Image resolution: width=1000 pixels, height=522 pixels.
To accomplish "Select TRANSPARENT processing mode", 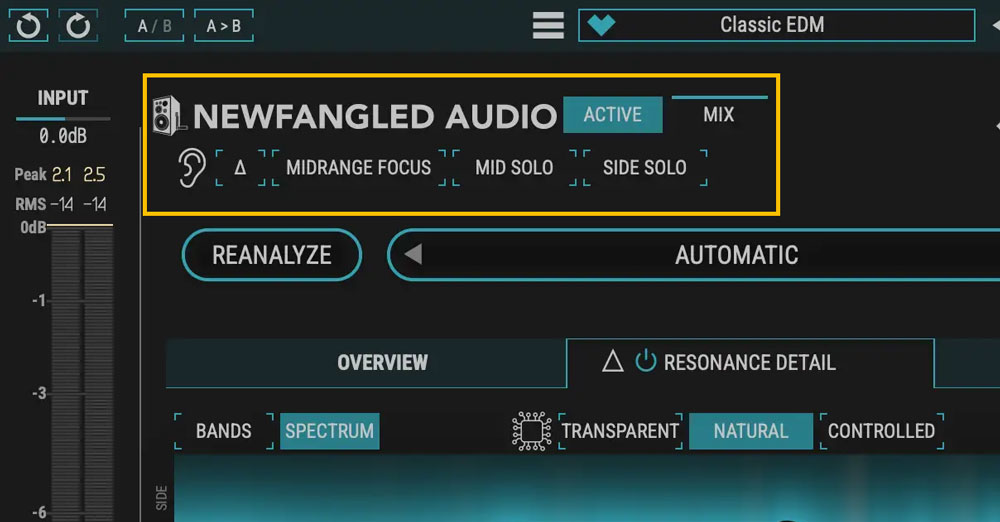I will [621, 431].
